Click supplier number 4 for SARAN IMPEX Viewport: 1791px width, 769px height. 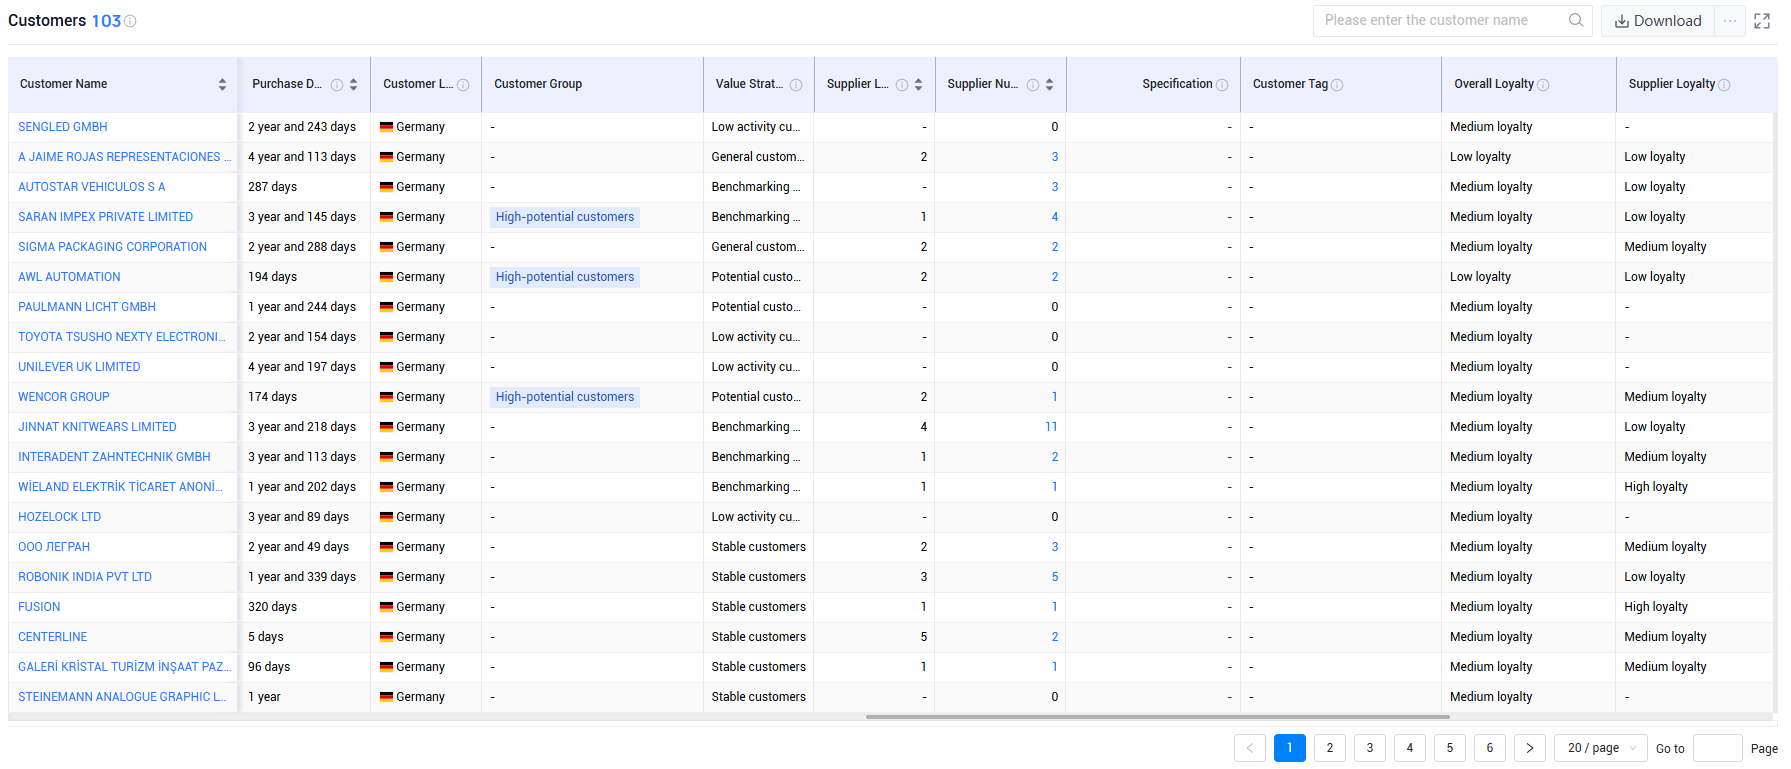click(x=1055, y=217)
